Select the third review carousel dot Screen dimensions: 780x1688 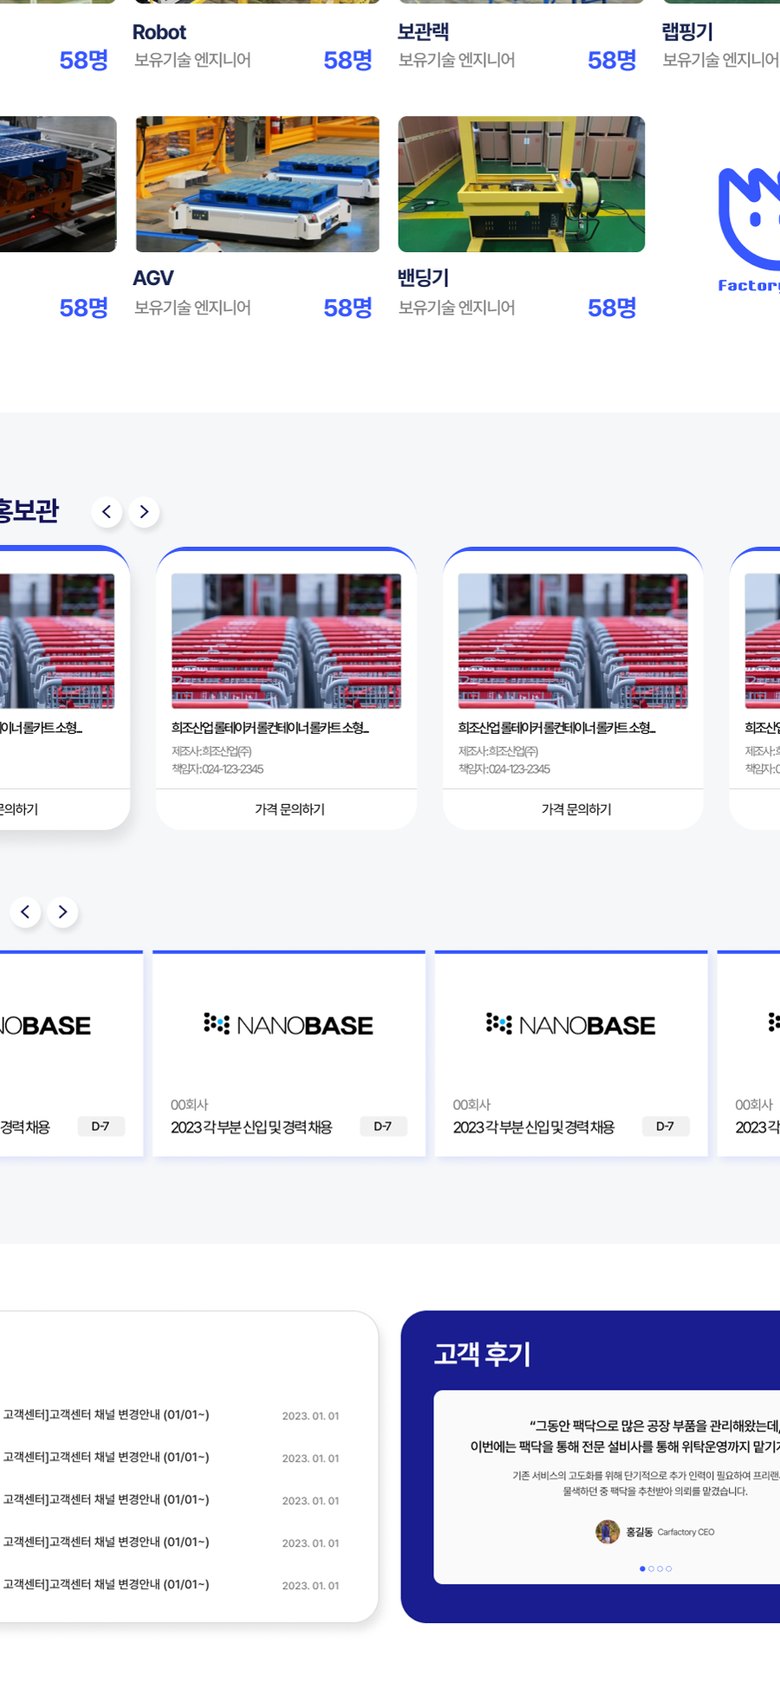coord(660,1569)
